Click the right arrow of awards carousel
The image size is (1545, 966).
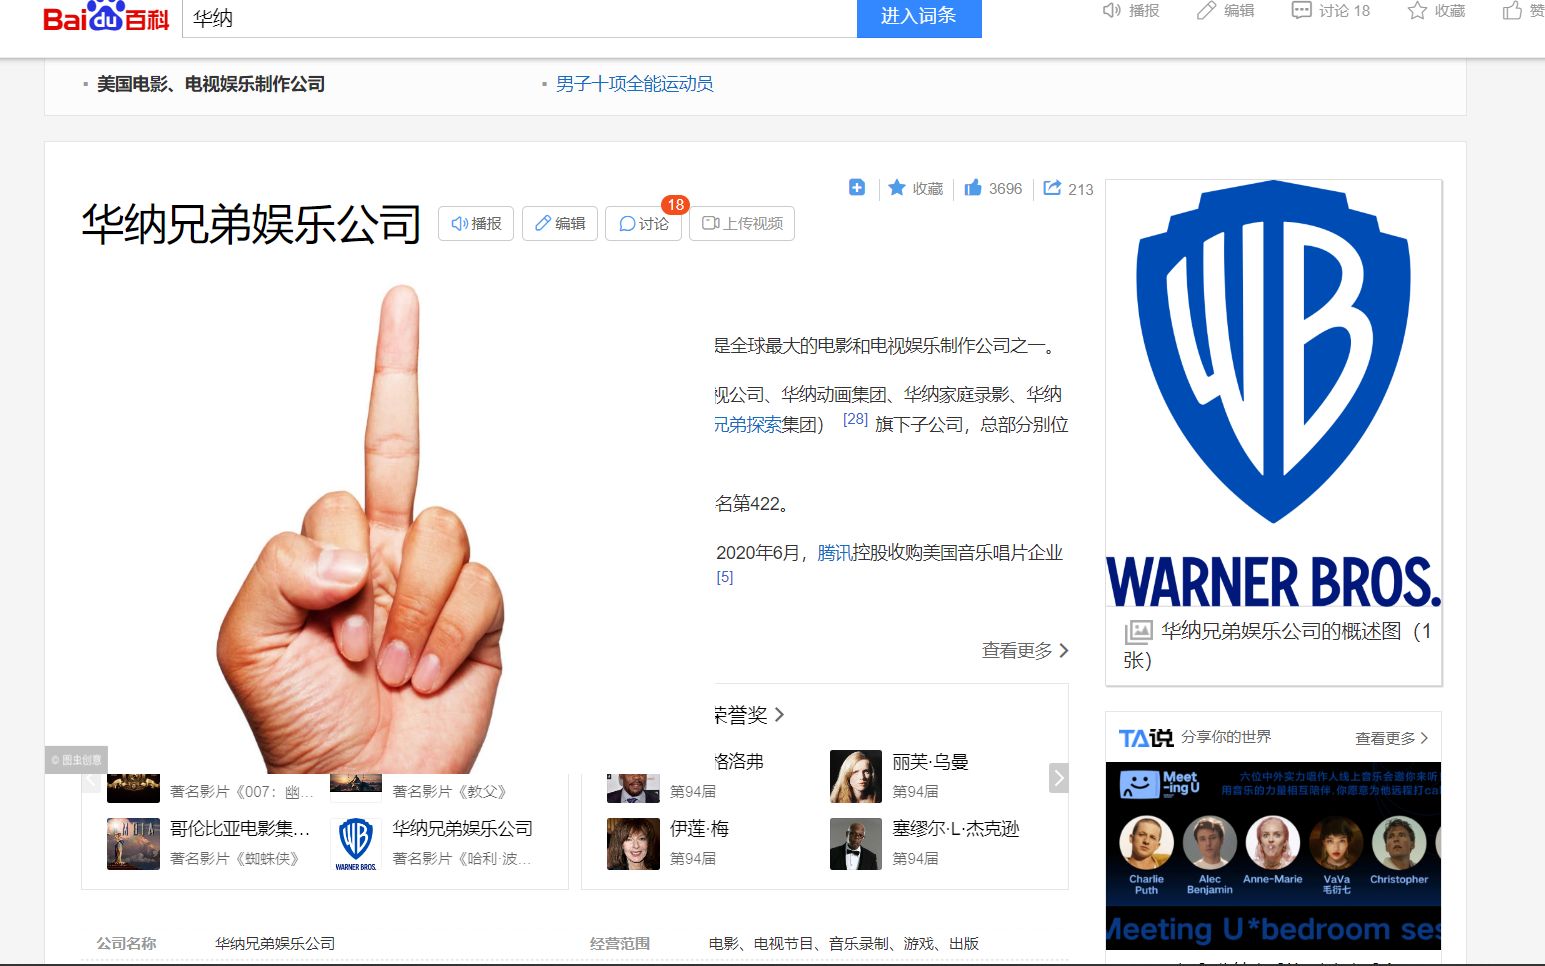pyautogui.click(x=1059, y=778)
